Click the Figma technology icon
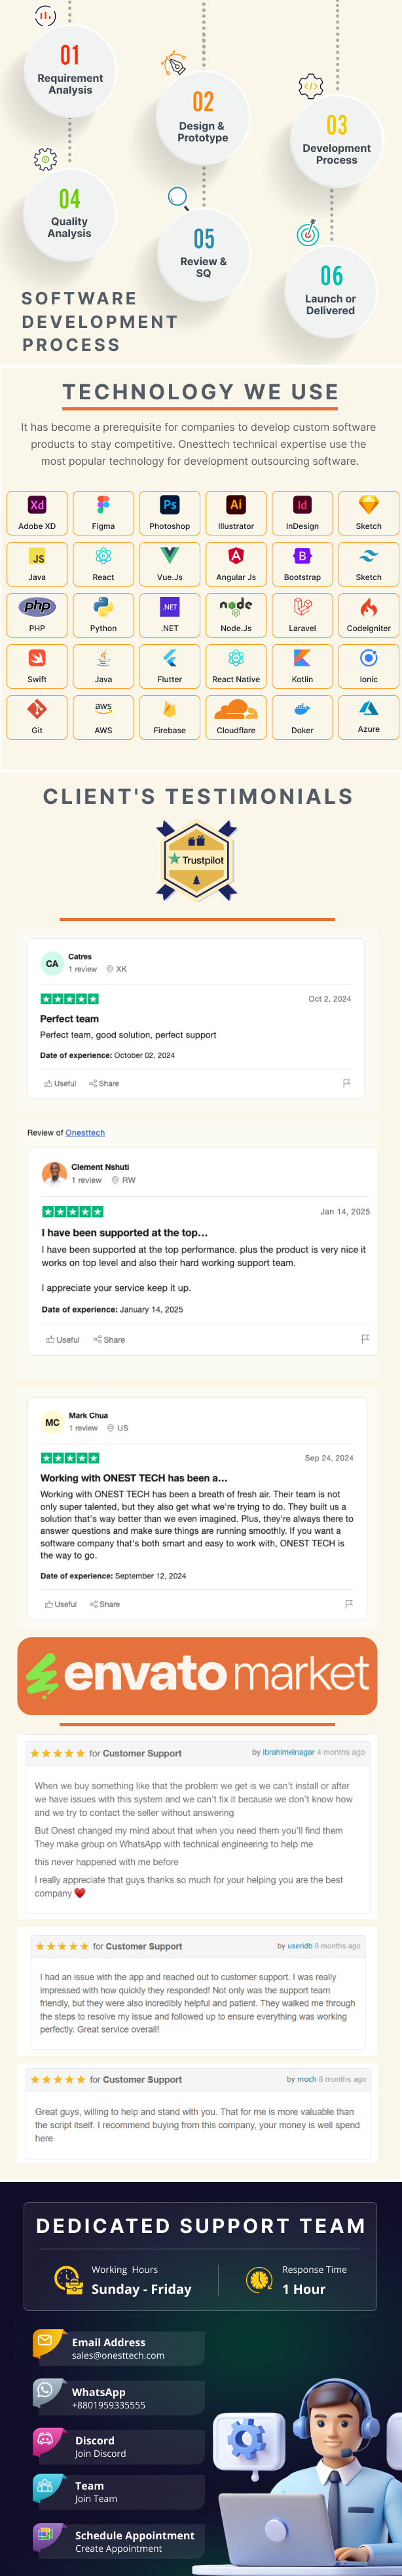Viewport: 402px width, 2576px height. pos(103,512)
